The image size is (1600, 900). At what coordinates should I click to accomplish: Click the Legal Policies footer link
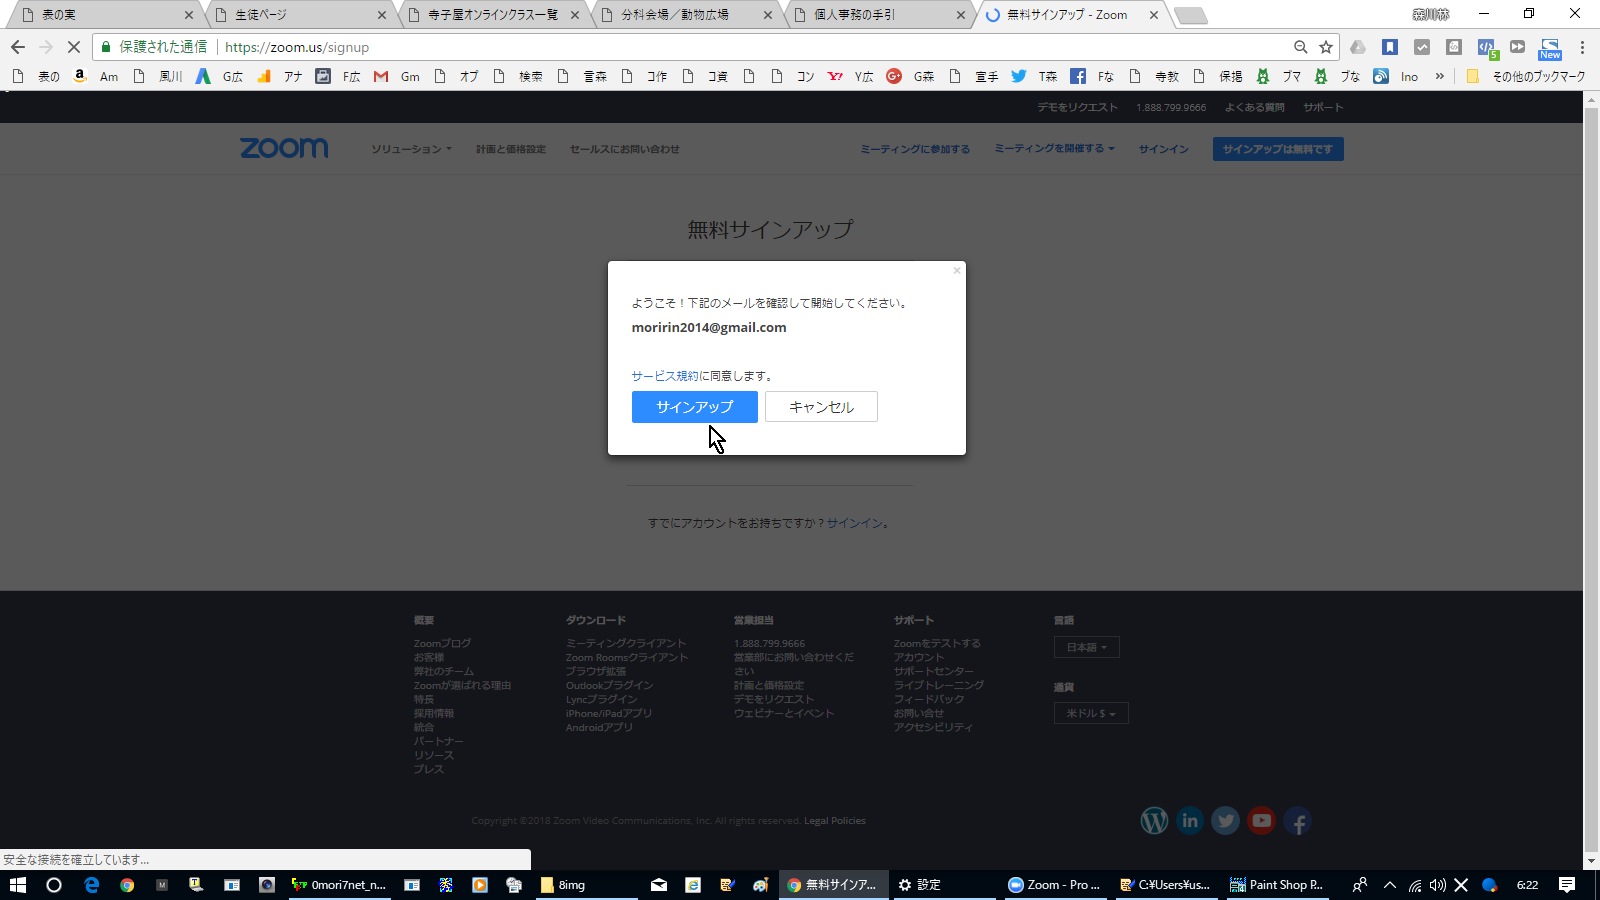[x=835, y=821]
